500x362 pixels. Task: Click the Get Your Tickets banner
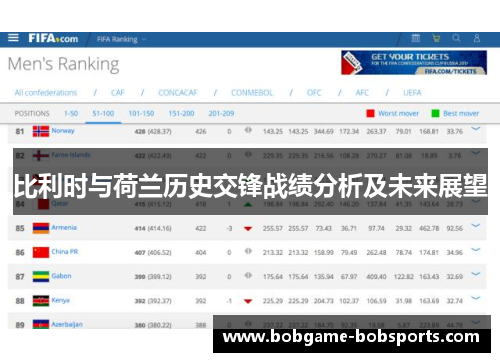click(x=414, y=63)
